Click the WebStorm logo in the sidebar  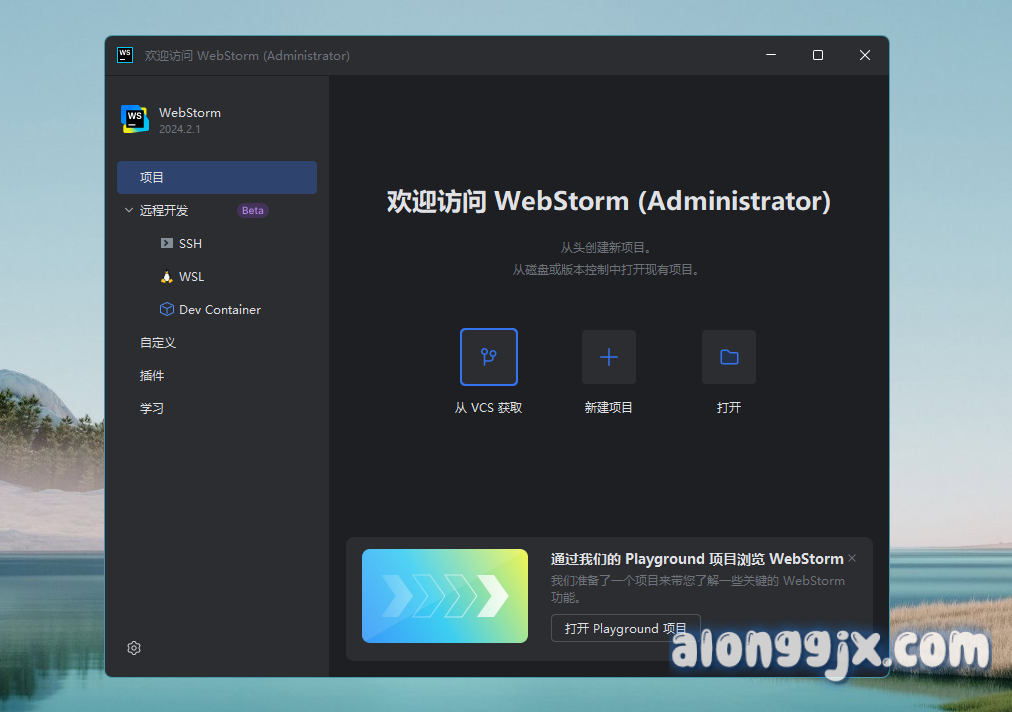pos(134,119)
